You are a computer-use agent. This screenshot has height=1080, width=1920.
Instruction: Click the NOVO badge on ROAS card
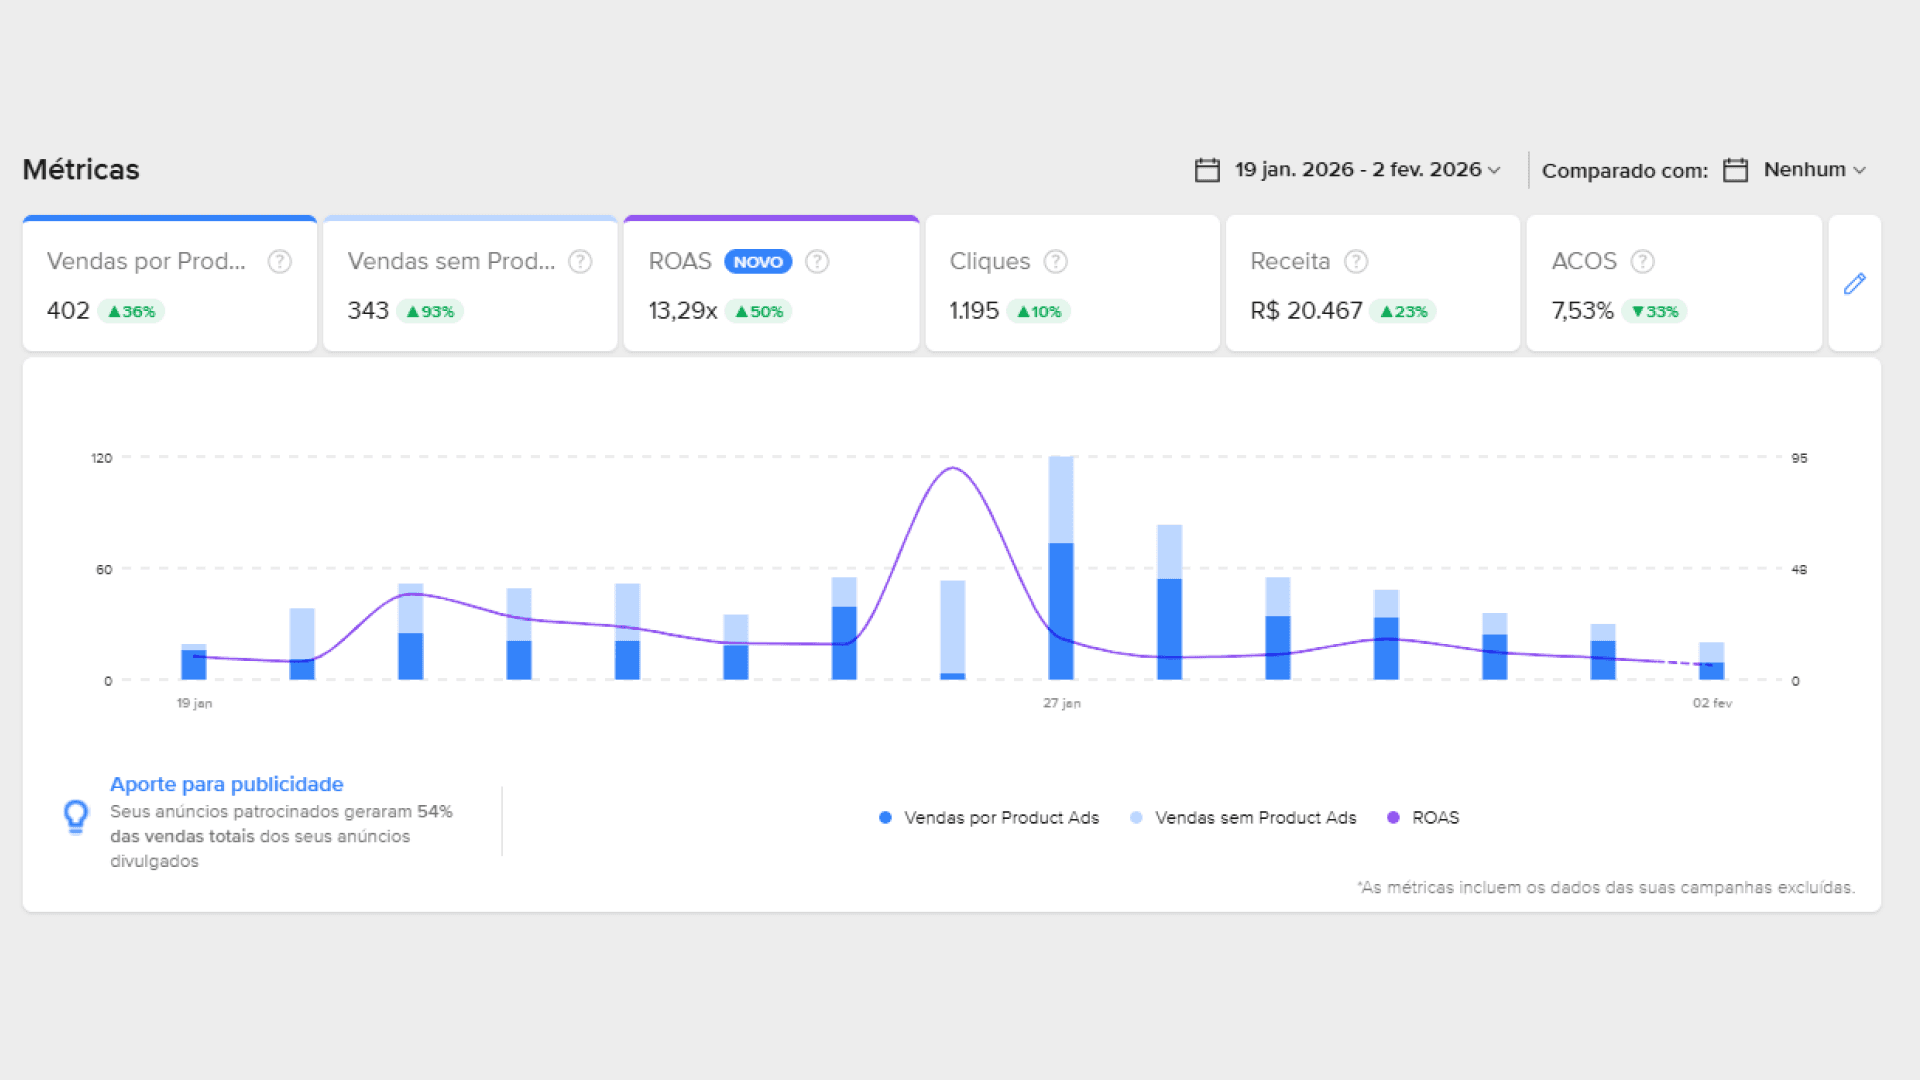[x=758, y=262]
